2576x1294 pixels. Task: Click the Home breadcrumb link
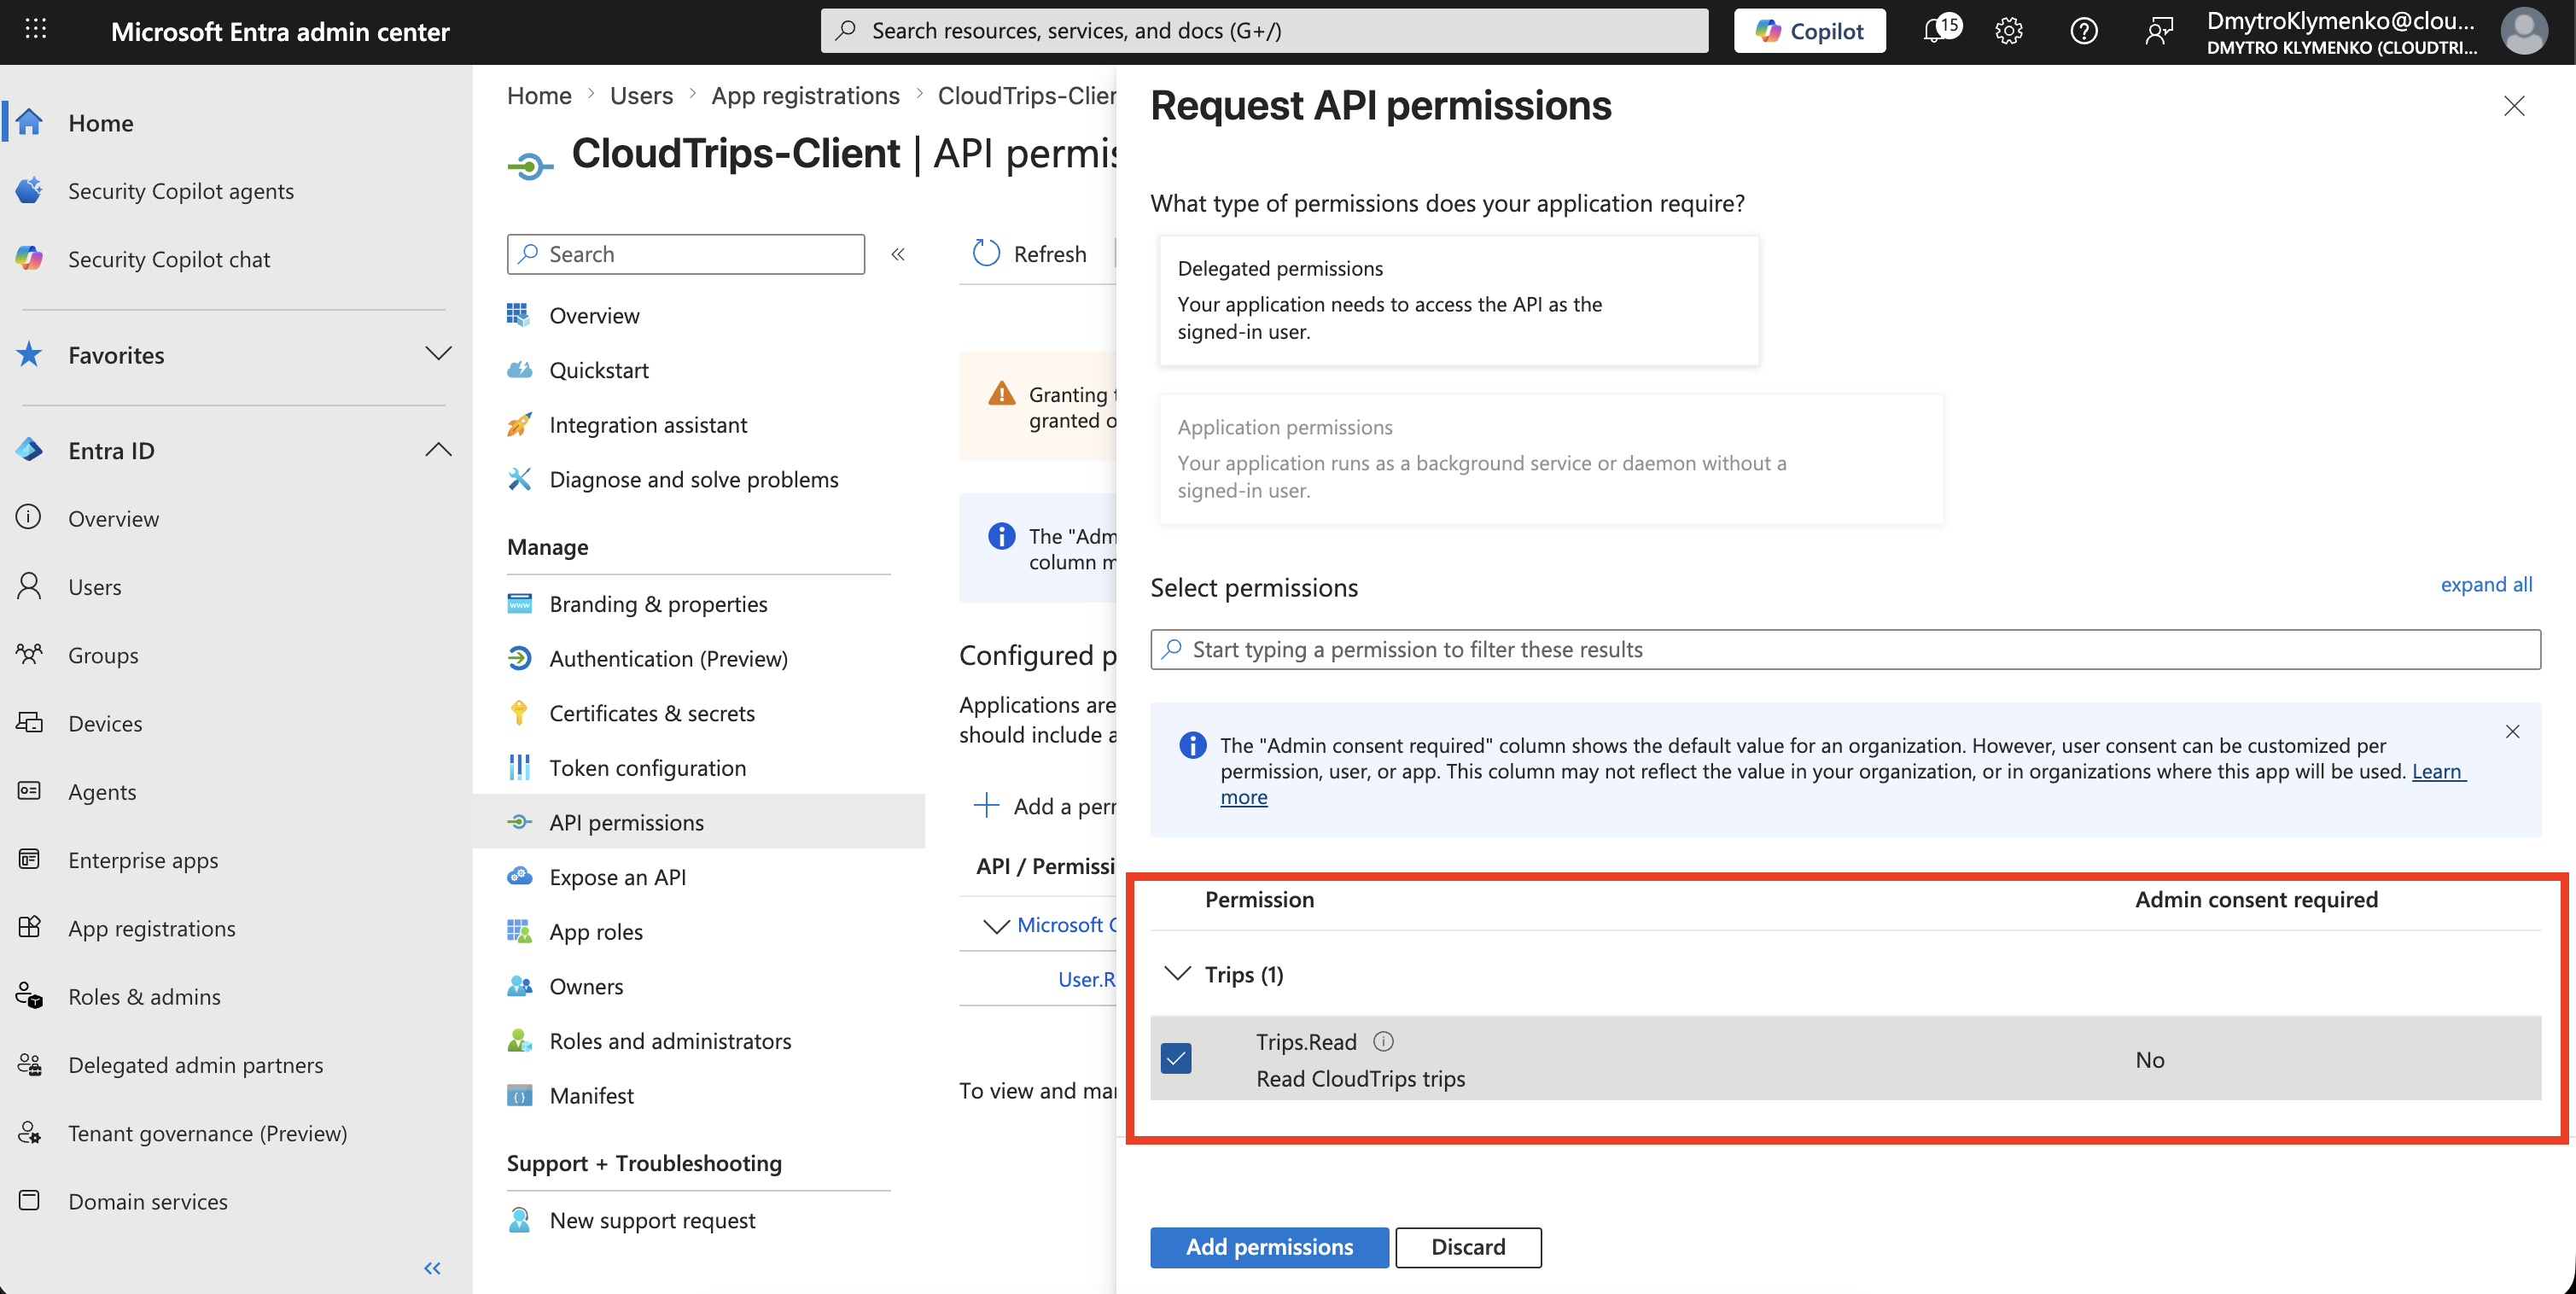(539, 96)
